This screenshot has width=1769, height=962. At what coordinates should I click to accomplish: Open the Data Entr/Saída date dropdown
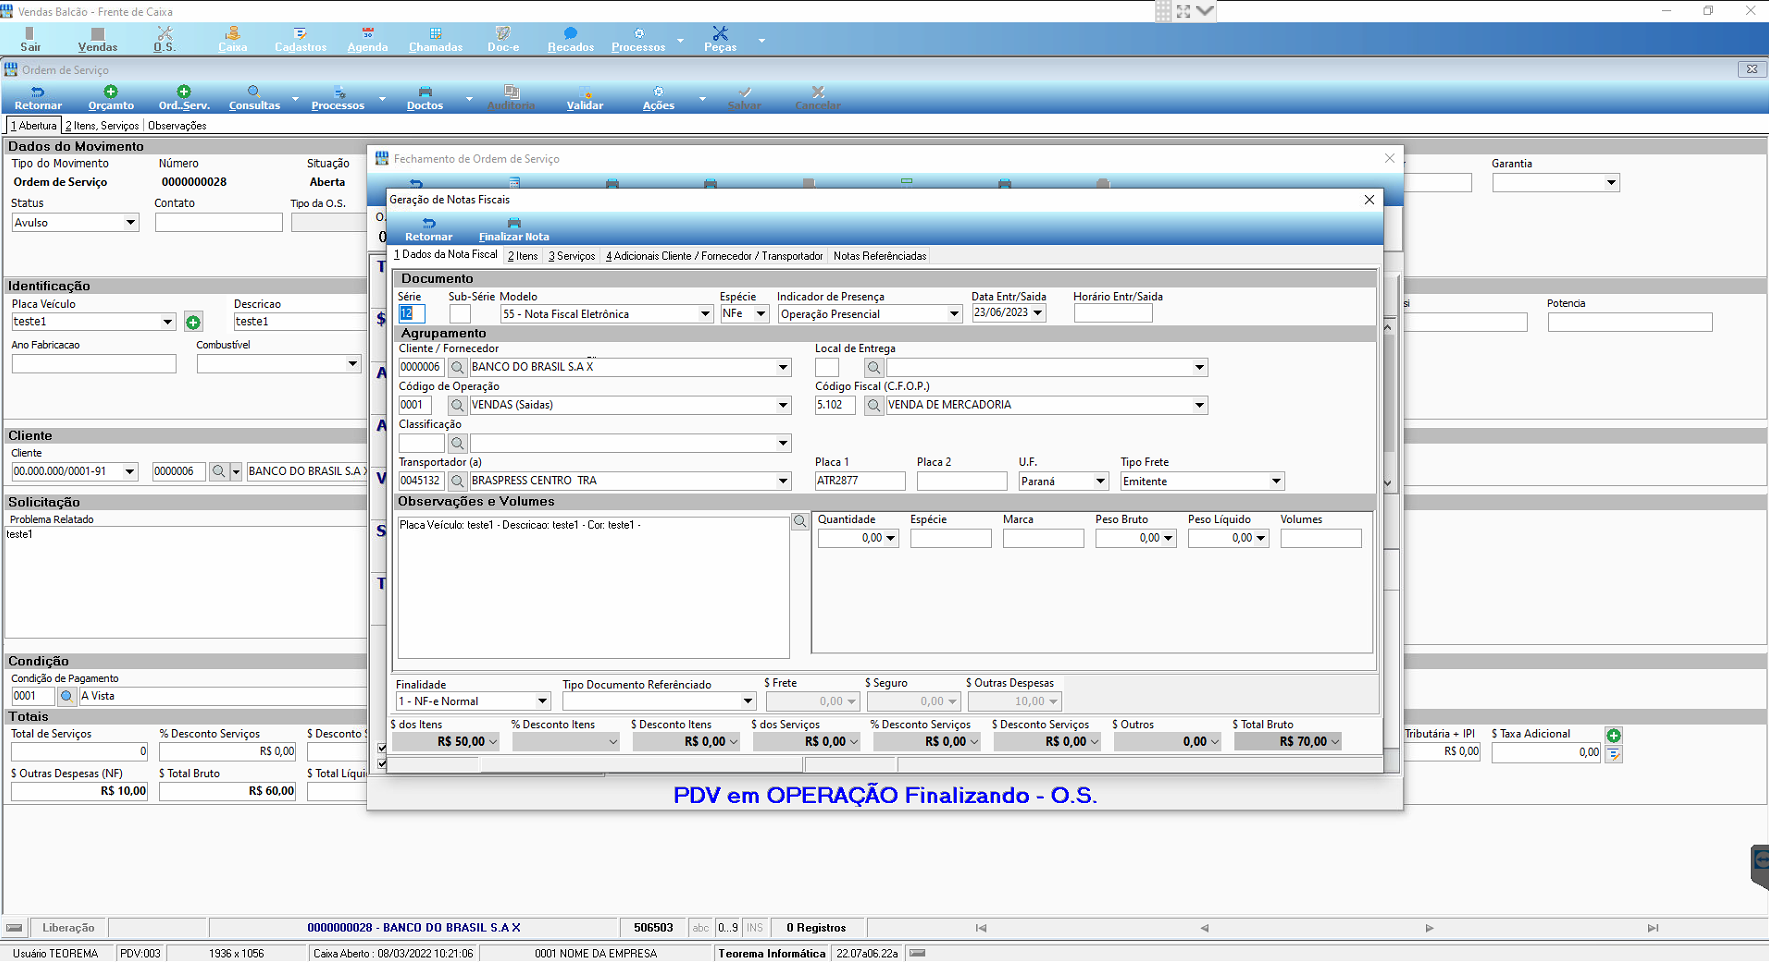[x=1038, y=313]
